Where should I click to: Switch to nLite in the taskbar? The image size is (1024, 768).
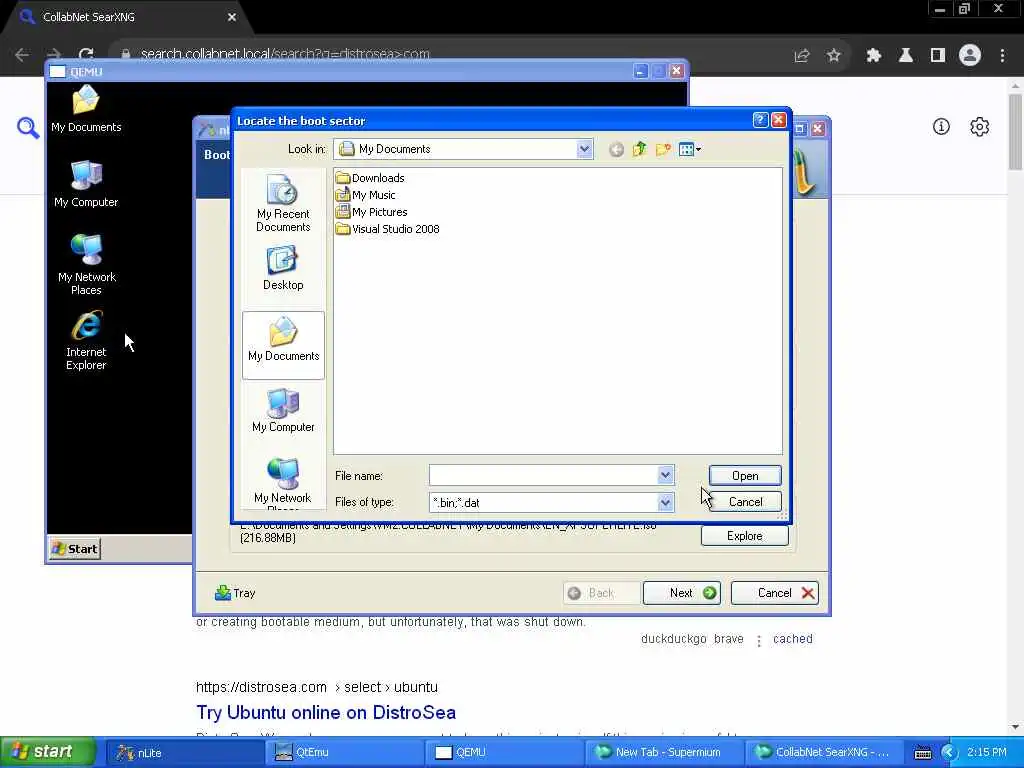(x=183, y=752)
